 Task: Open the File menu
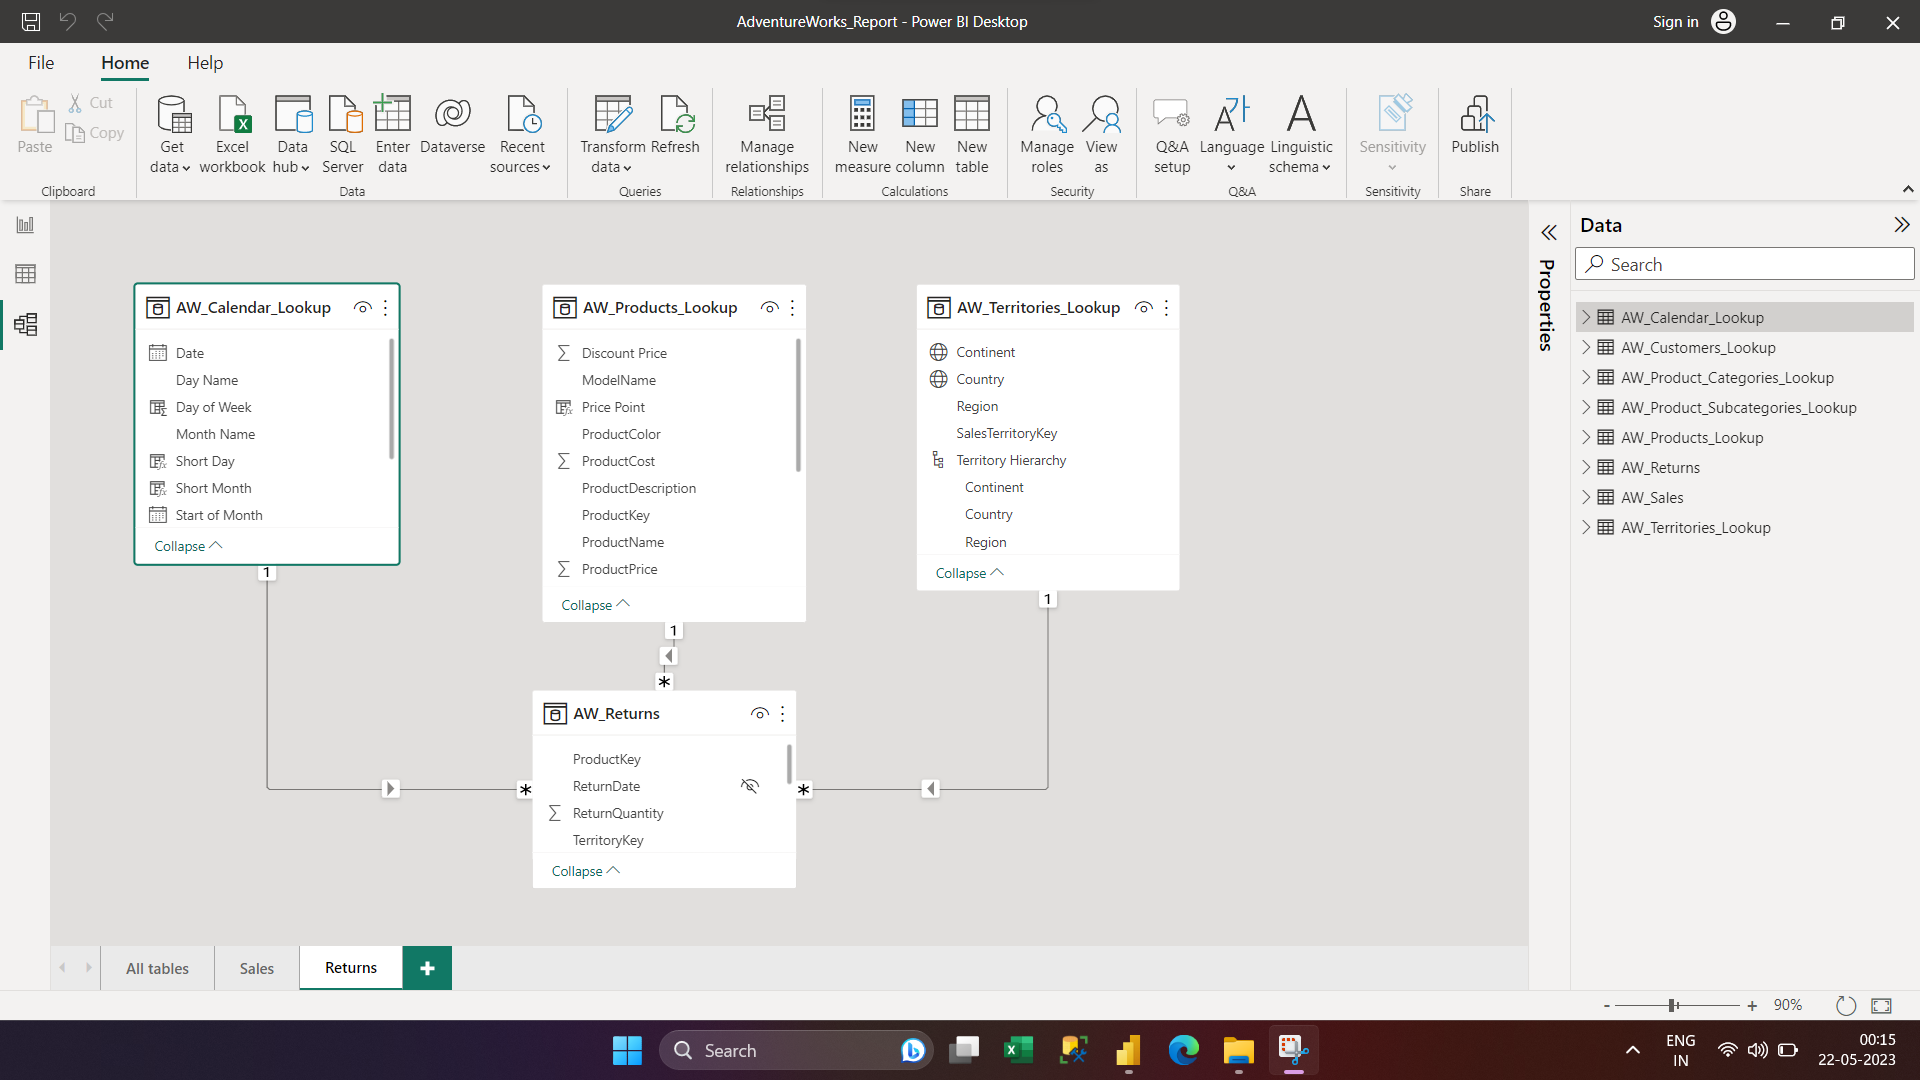(41, 63)
